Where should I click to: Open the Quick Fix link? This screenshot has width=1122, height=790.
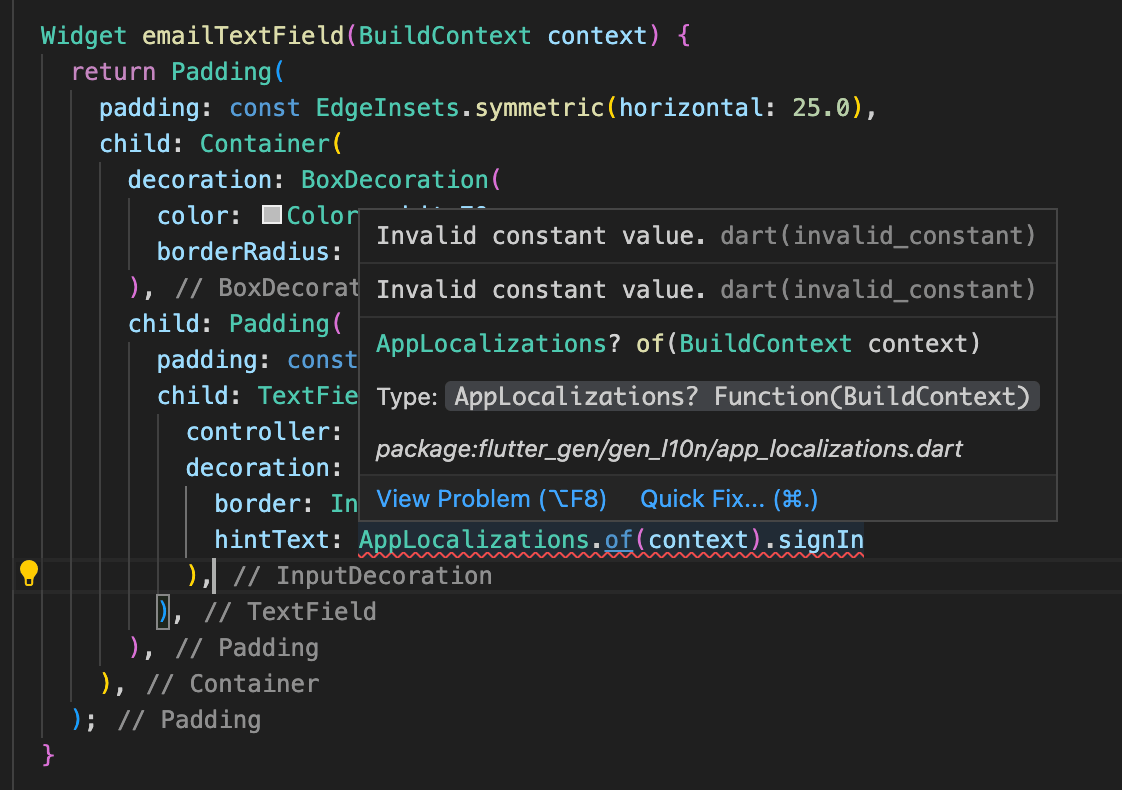pyautogui.click(x=728, y=499)
